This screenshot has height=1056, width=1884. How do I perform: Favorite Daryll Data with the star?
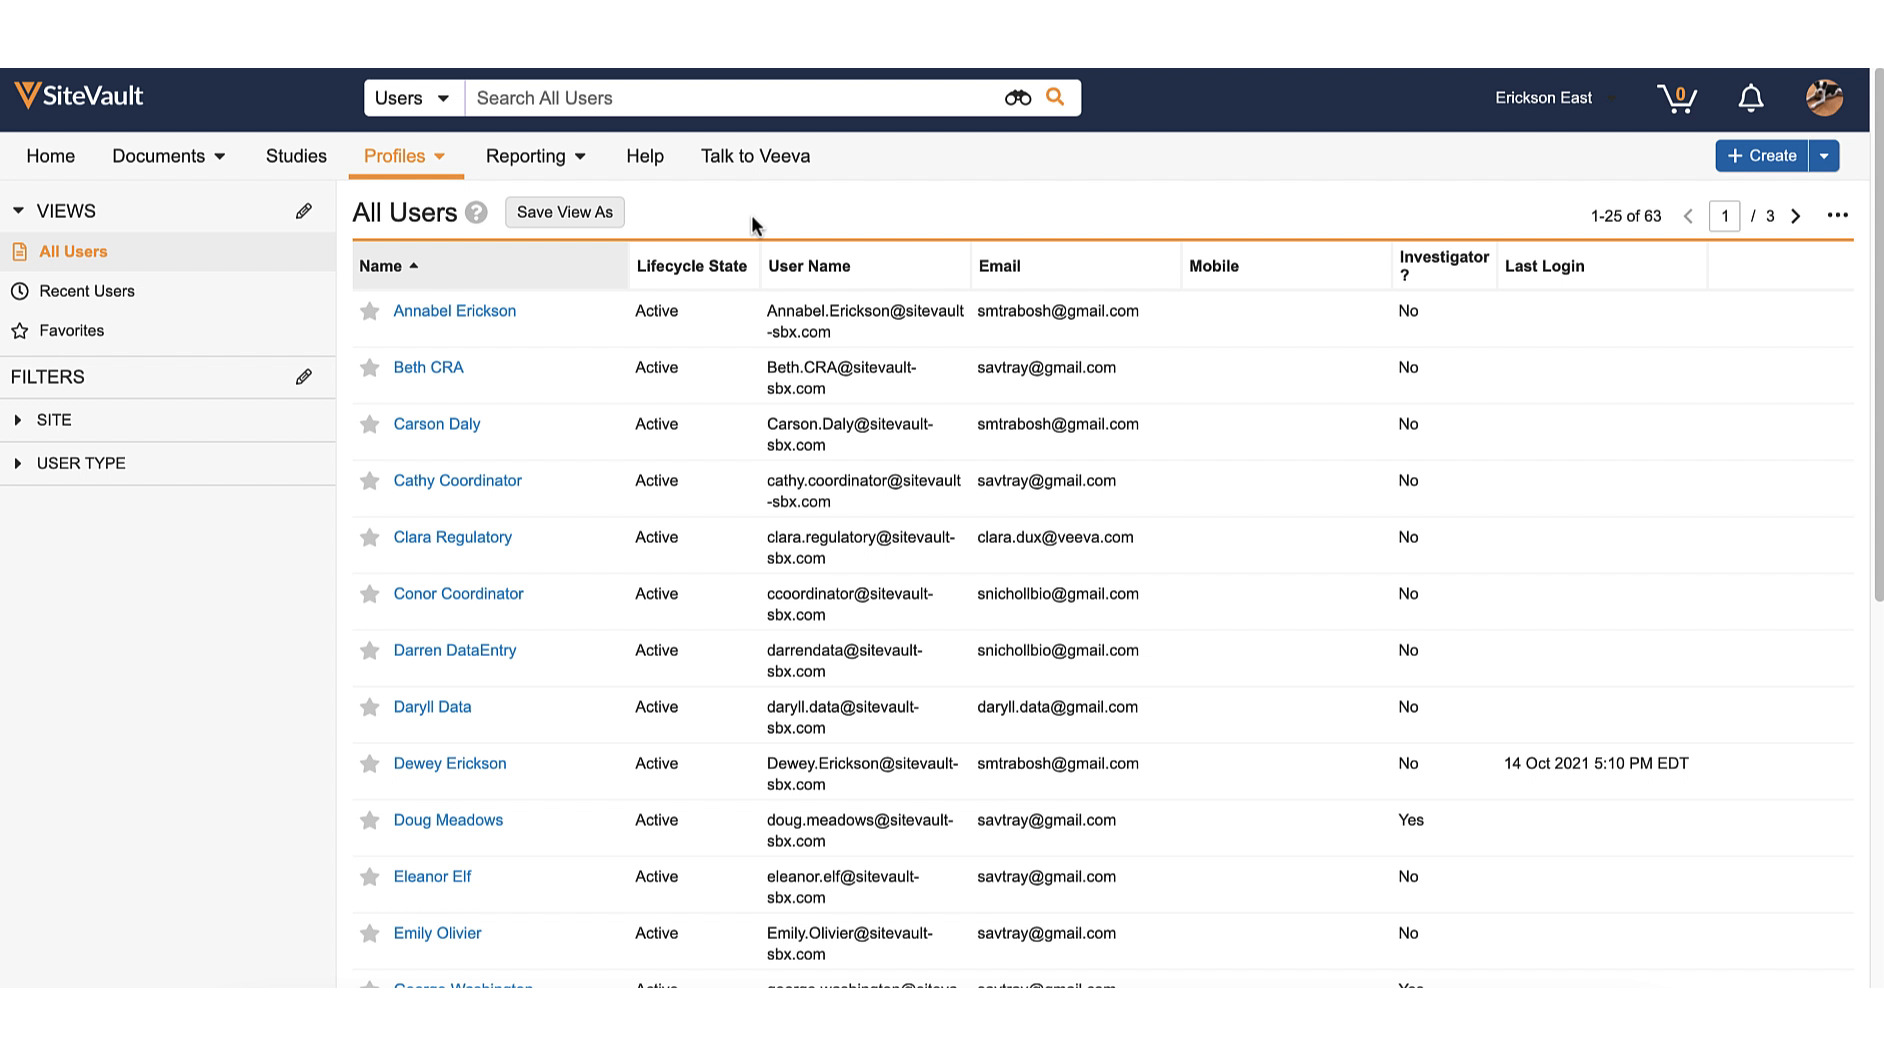click(x=370, y=707)
